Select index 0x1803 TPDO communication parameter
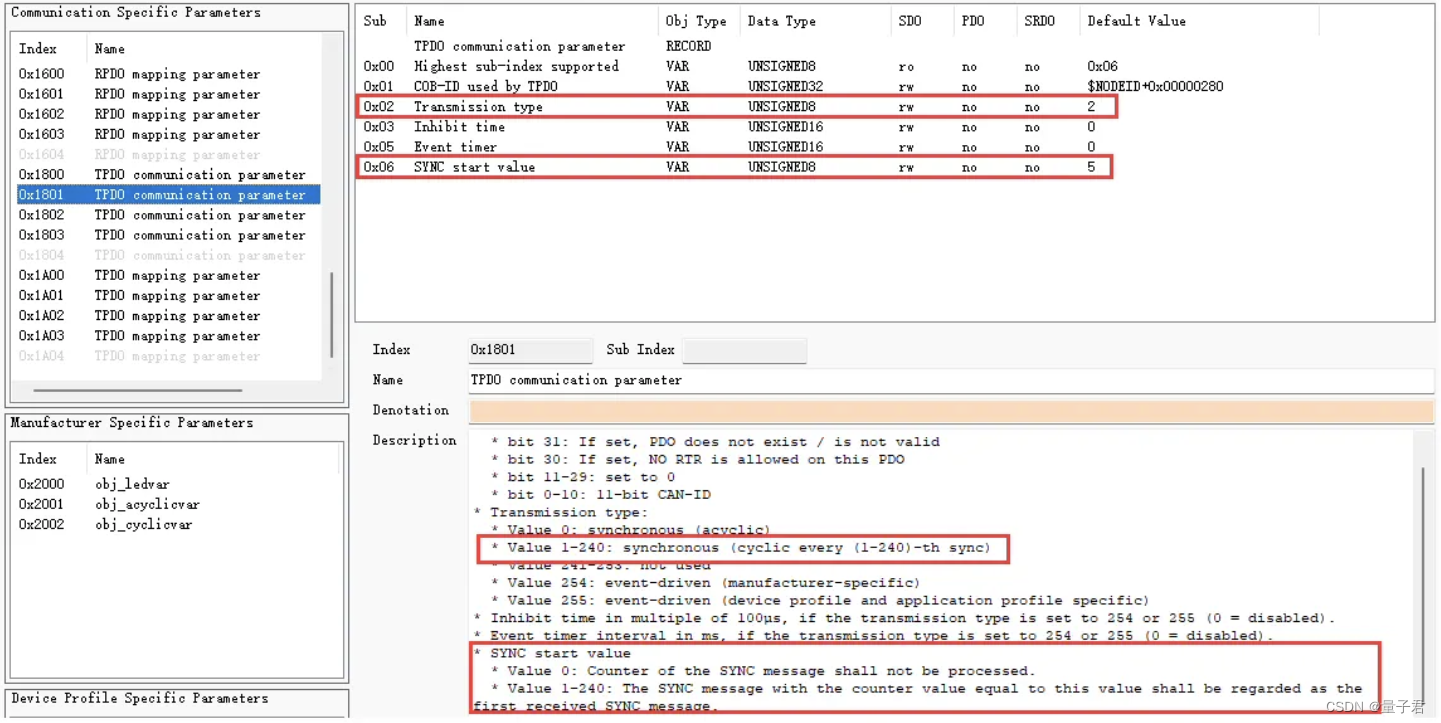 click(168, 235)
